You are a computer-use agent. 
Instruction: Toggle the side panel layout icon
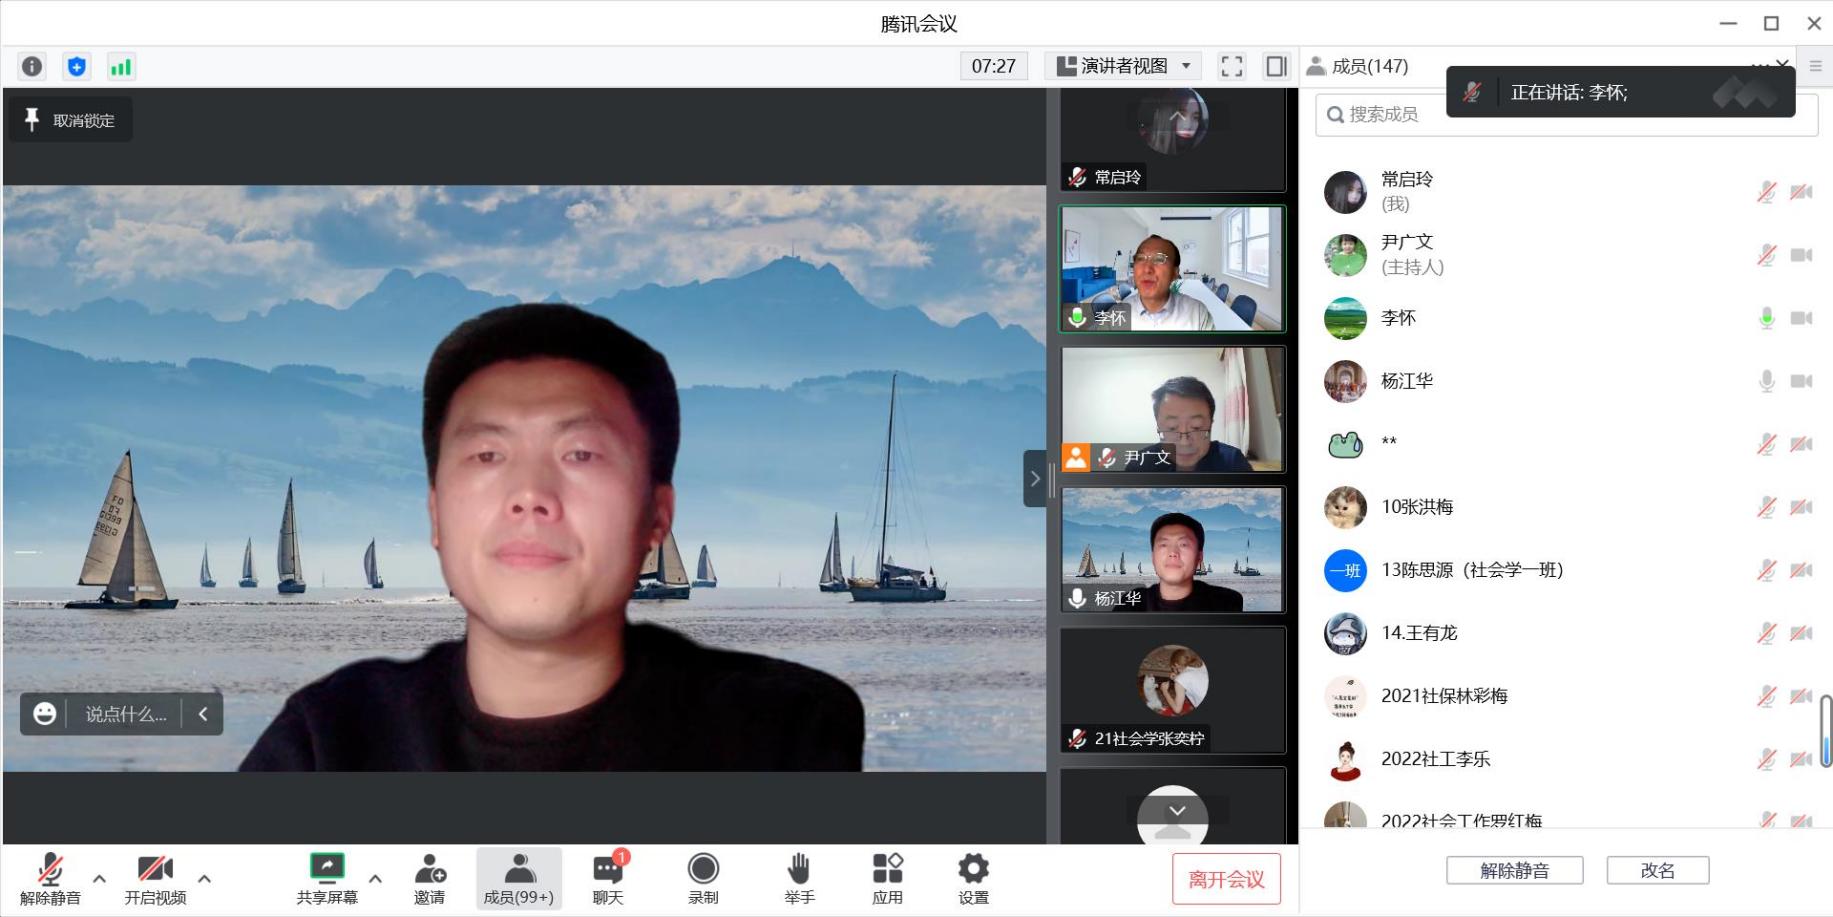(1276, 67)
